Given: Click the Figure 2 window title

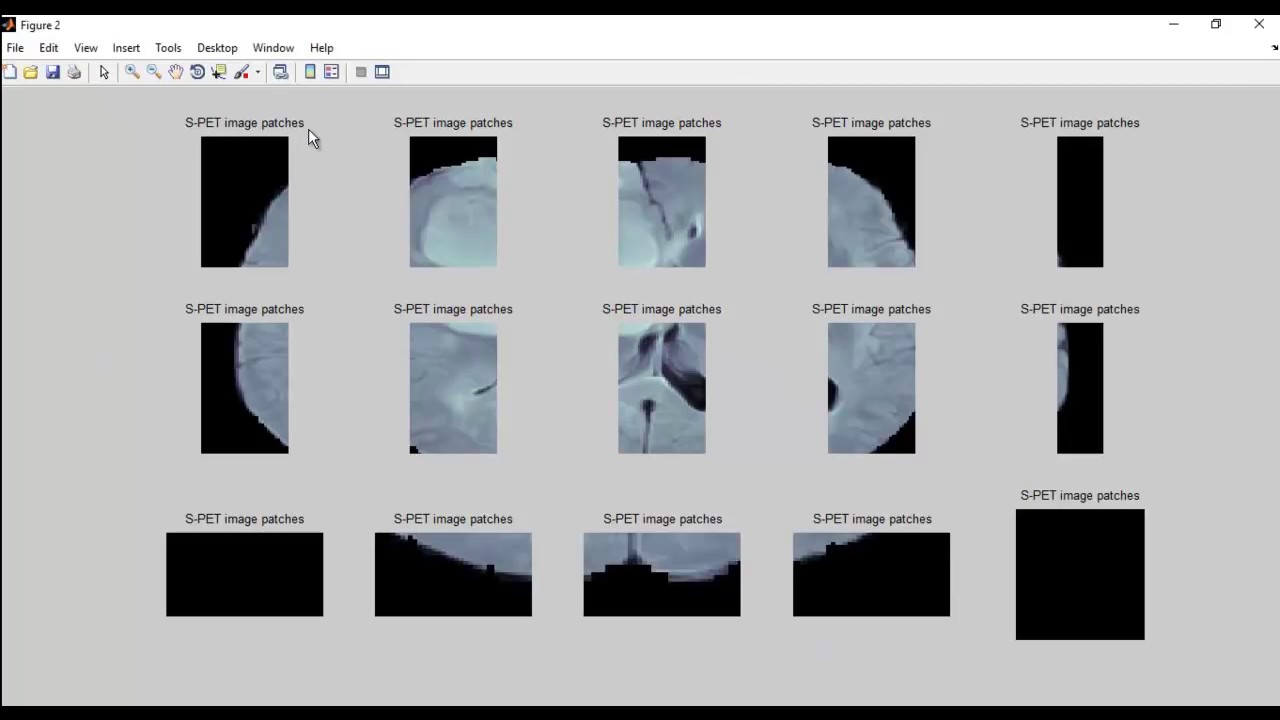Looking at the screenshot, I should coord(40,25).
